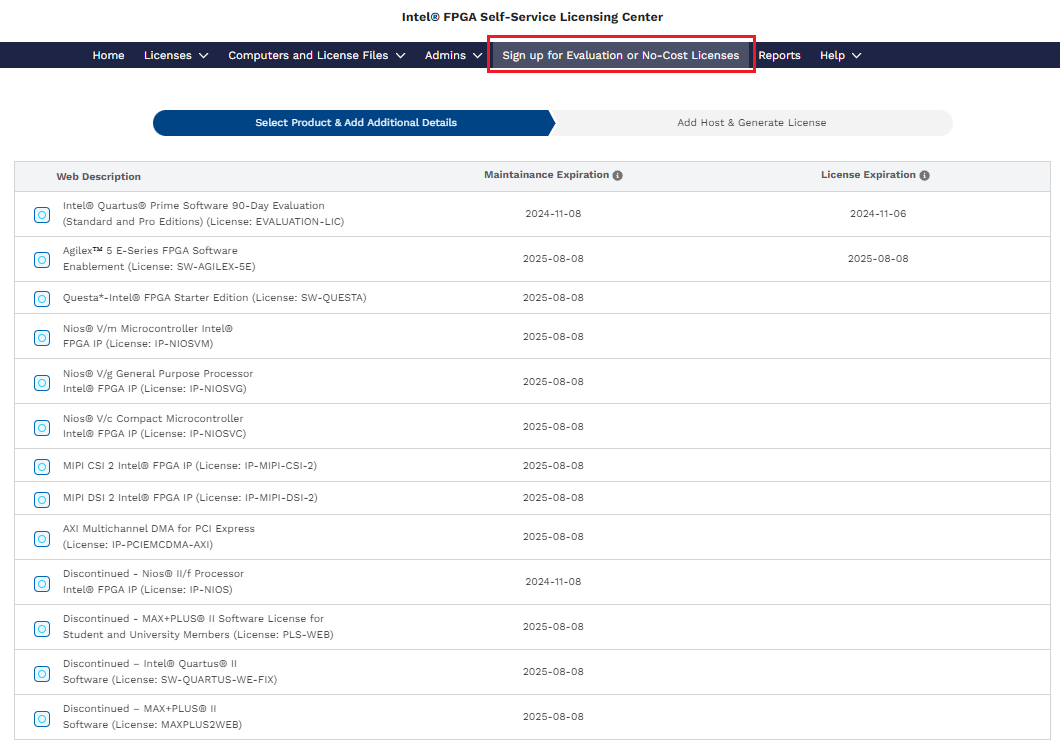Image resolution: width=1060 pixels, height=752 pixels.
Task: Select the Agilex 5 E-Series Software Enablement radio button
Action: [x=42, y=260]
